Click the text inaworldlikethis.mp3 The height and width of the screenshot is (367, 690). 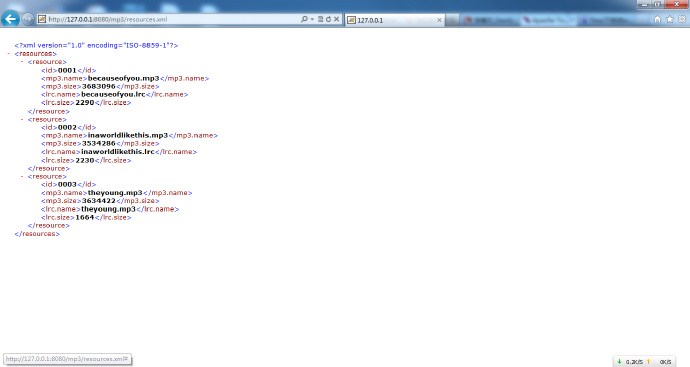128,136
